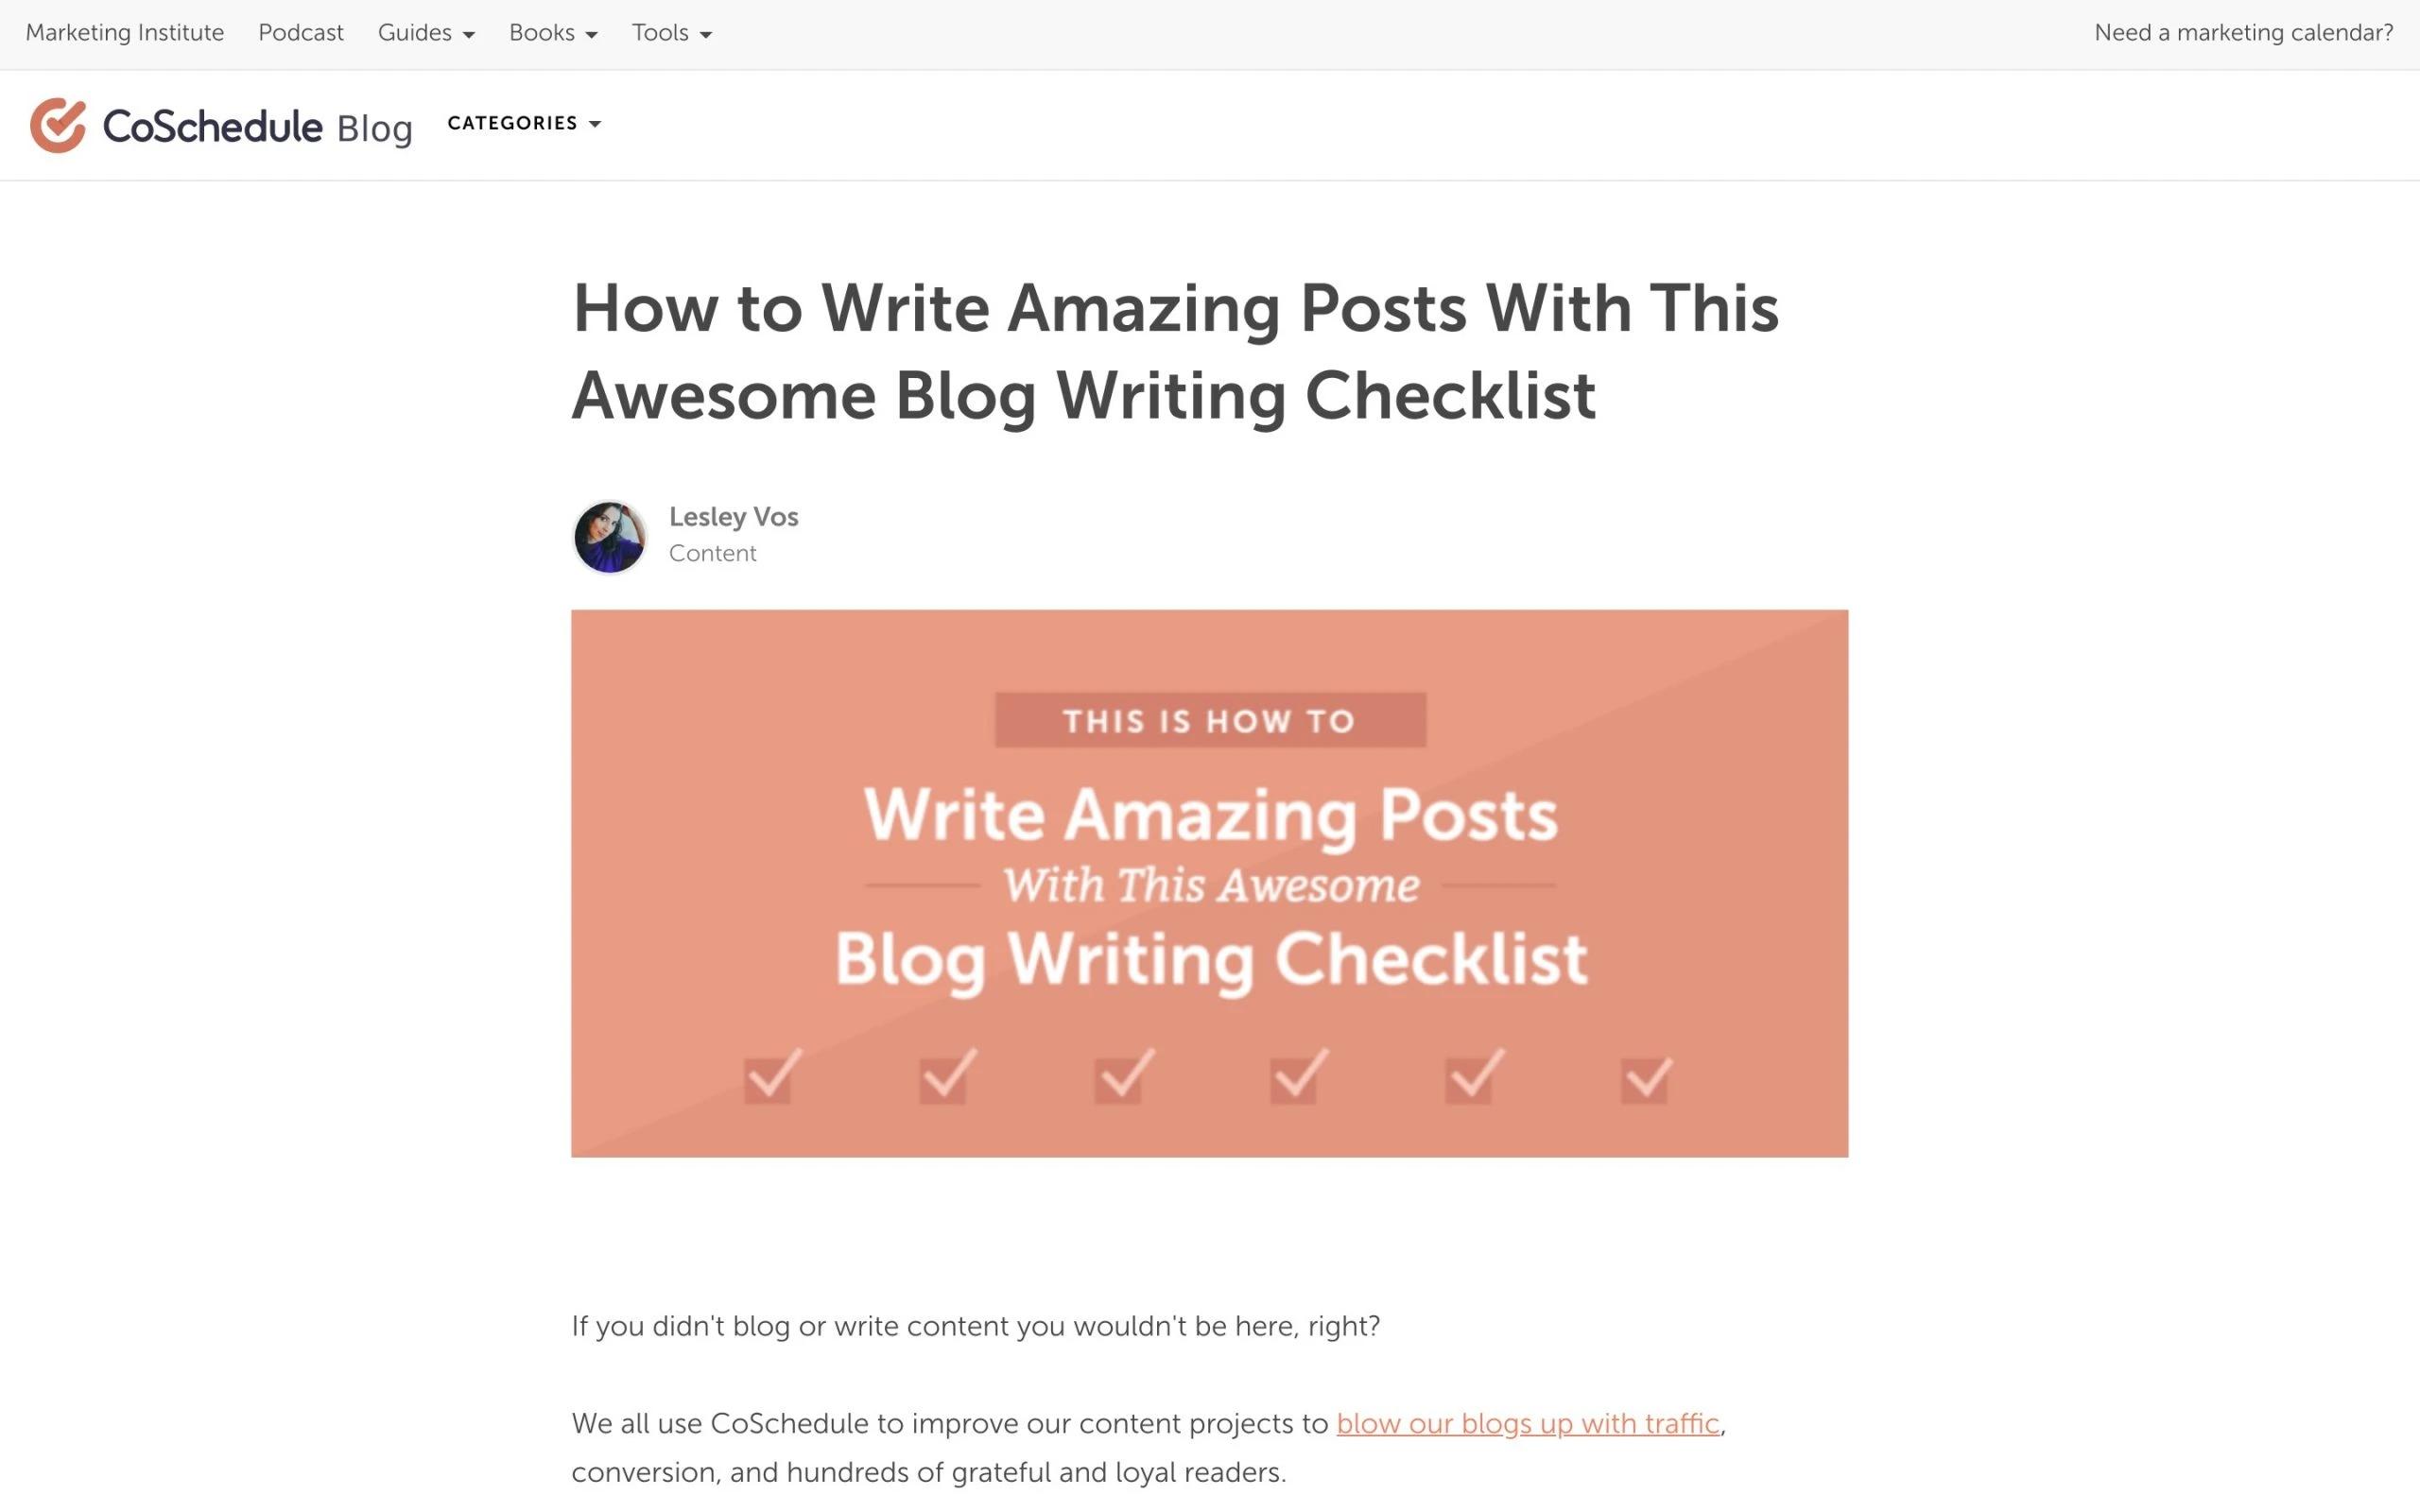Click the blow our blogs up with traffic link
Image resolution: width=2420 pixels, height=1512 pixels.
1528,1423
